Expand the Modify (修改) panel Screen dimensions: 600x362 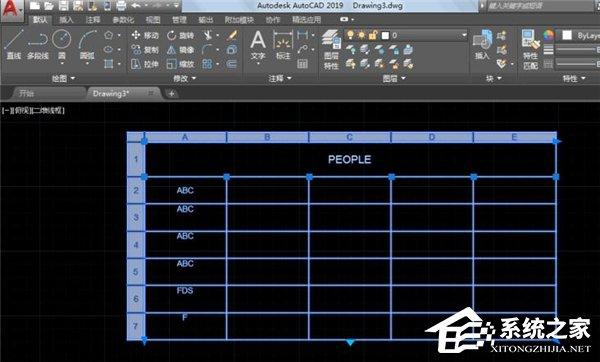(184, 78)
